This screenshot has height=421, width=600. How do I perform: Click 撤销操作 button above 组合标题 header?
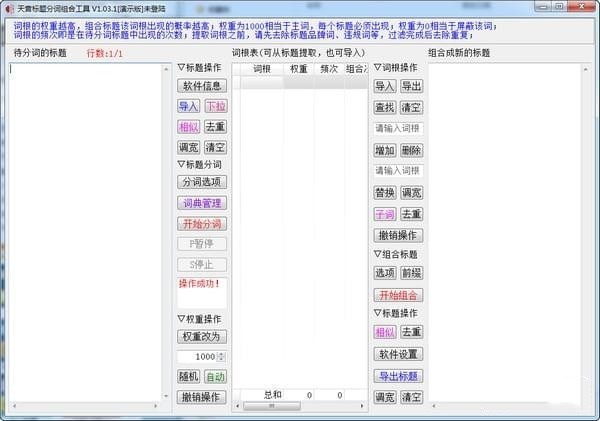[x=398, y=235]
